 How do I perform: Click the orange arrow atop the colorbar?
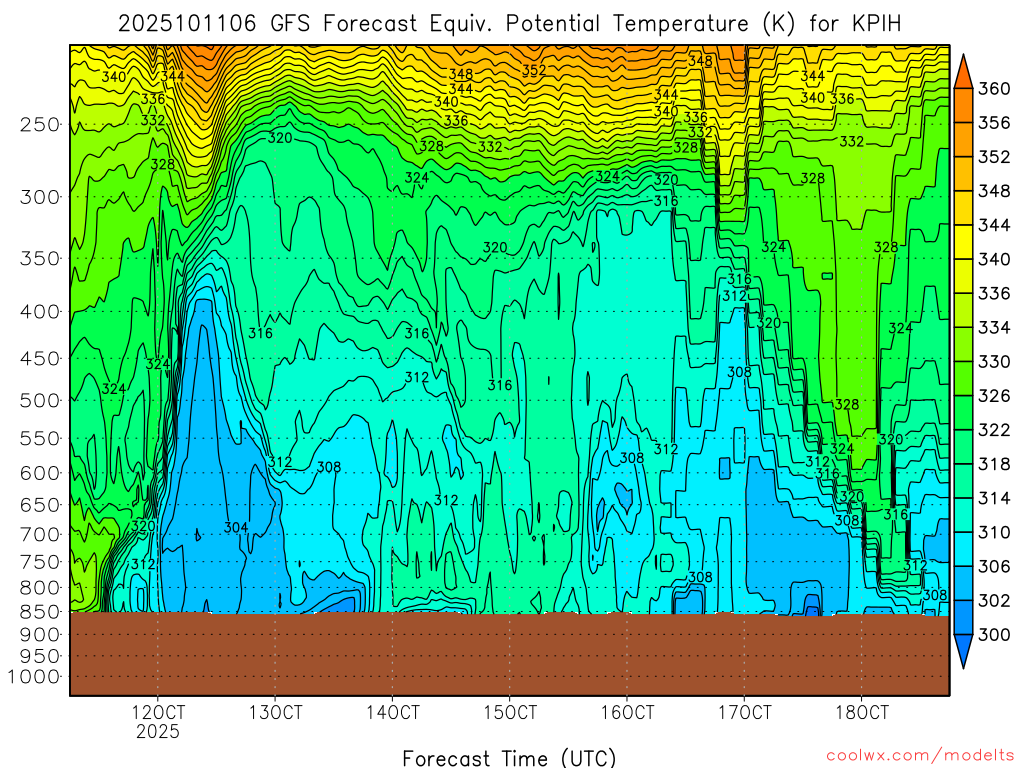pos(963,72)
